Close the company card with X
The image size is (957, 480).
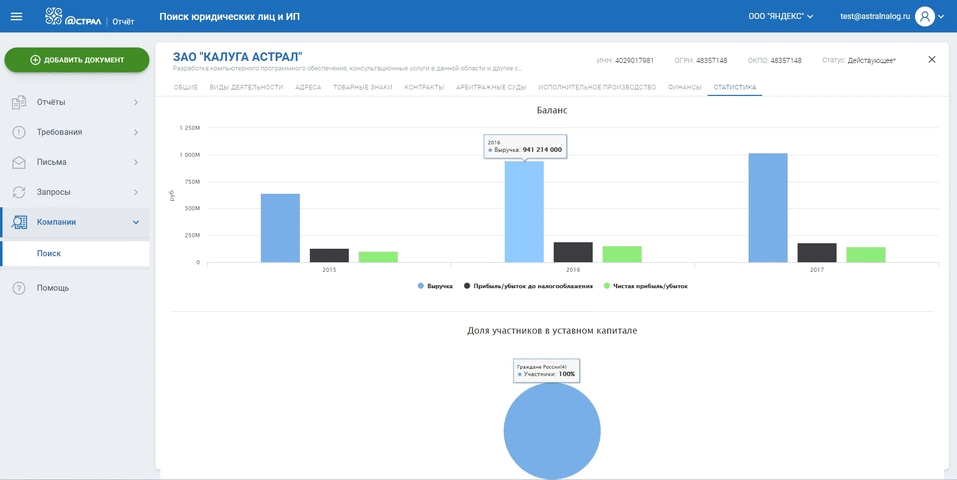pos(931,59)
